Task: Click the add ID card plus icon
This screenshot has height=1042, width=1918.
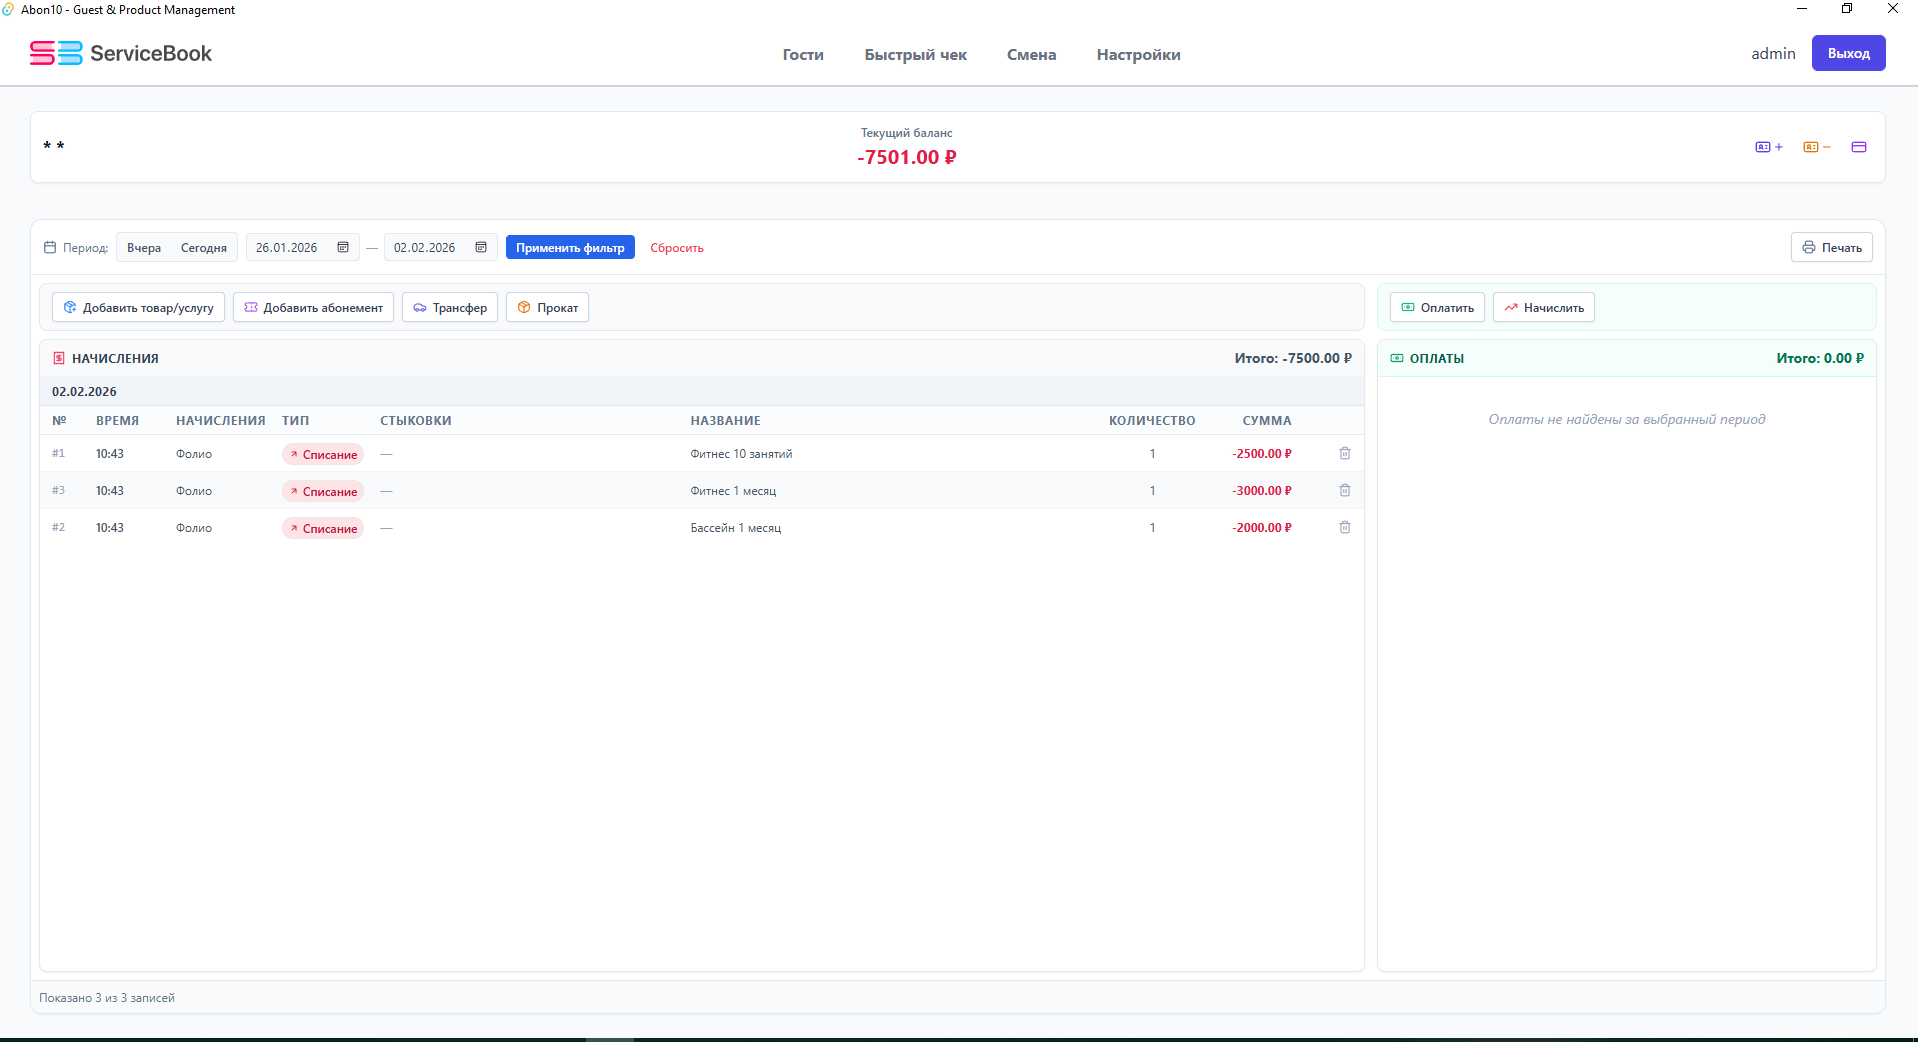Action: pos(1769,147)
